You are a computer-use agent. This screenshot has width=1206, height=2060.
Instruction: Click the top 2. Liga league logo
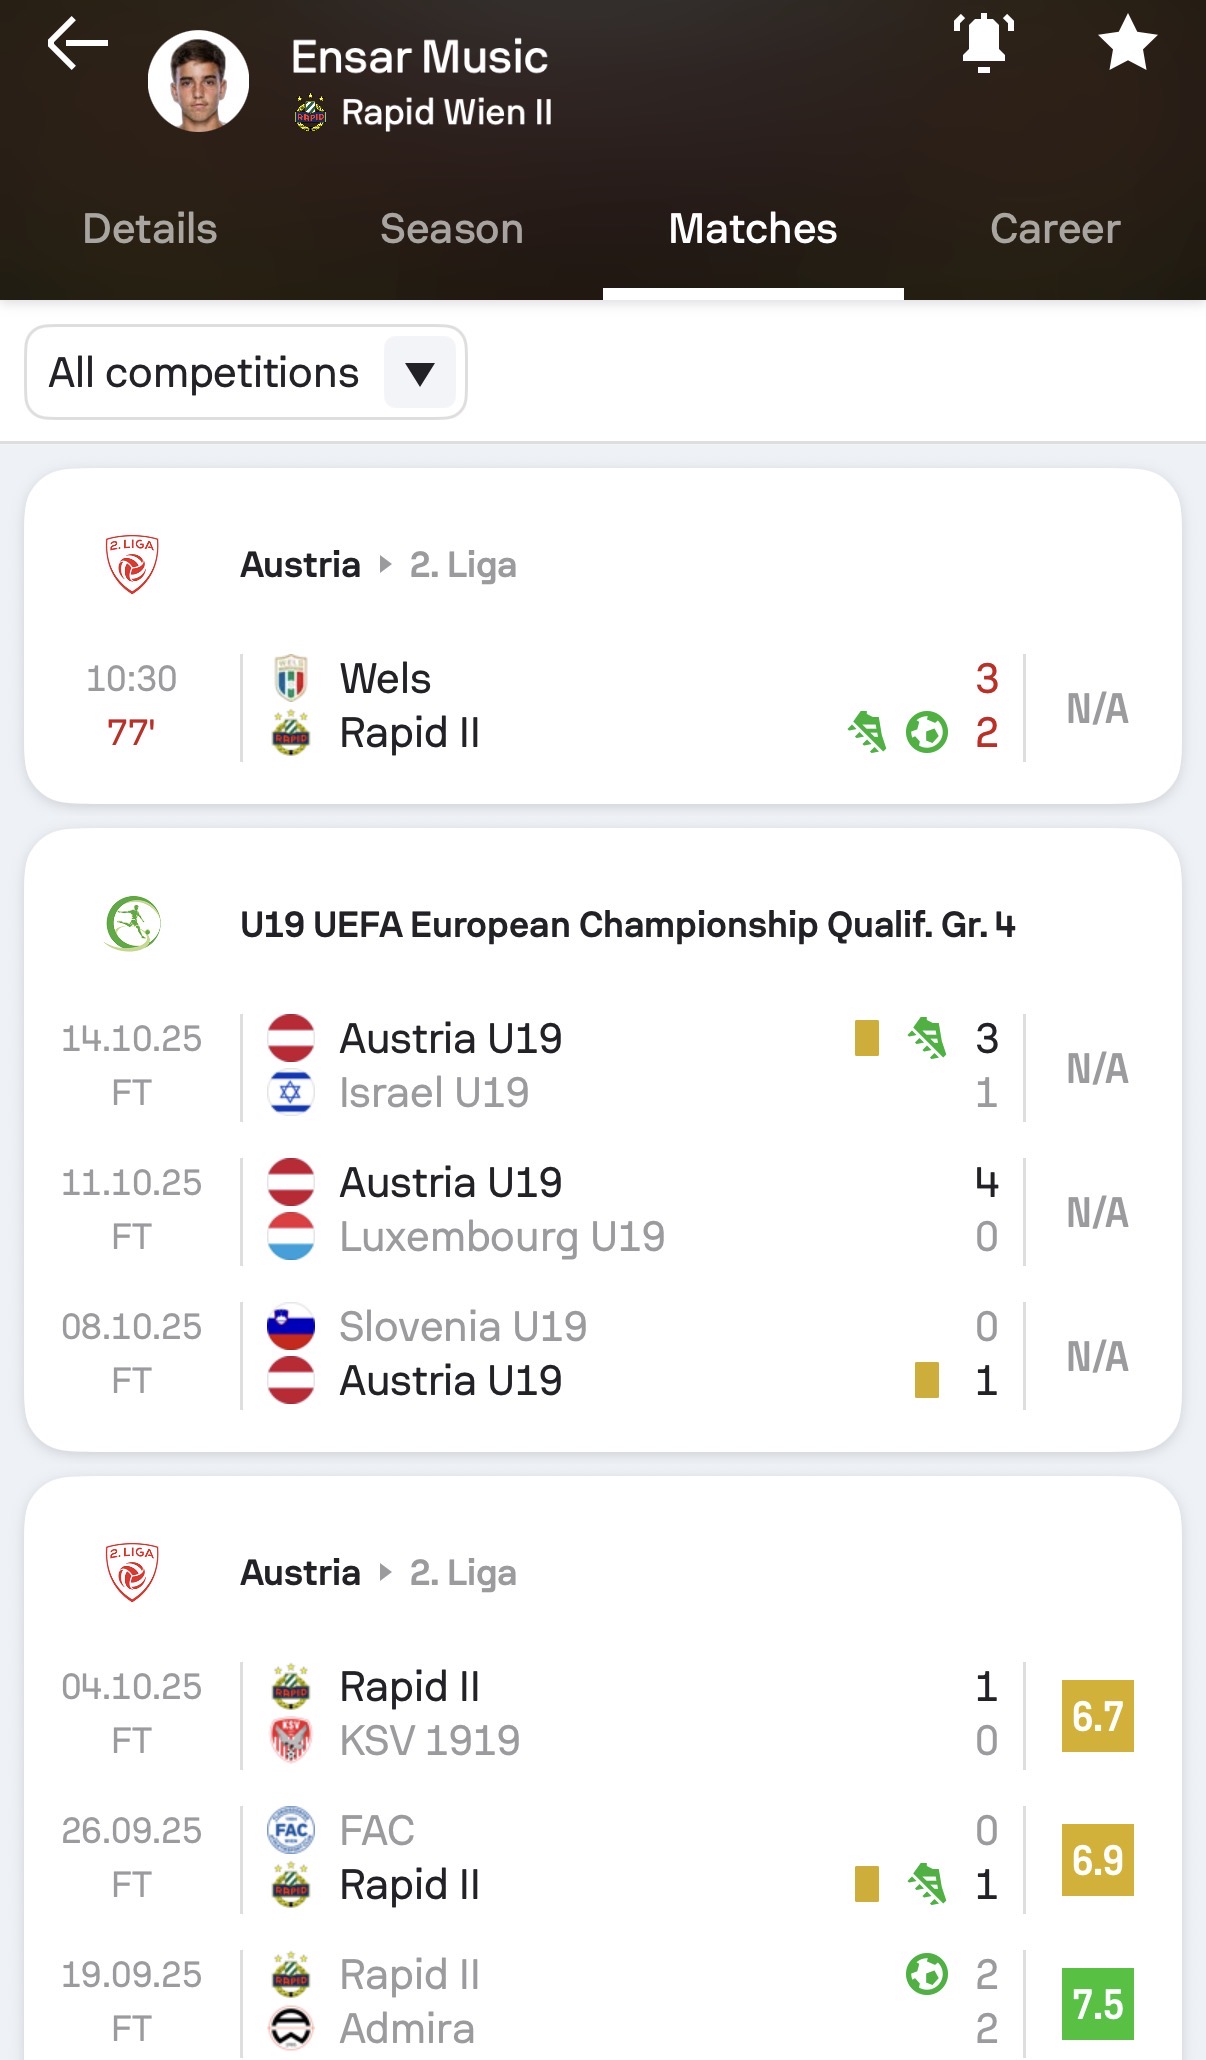[131, 565]
